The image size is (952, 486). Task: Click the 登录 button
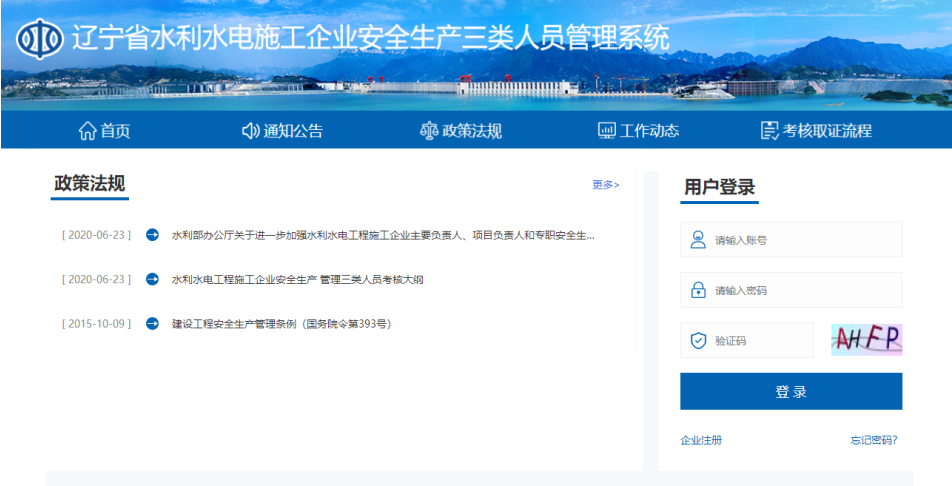(791, 391)
